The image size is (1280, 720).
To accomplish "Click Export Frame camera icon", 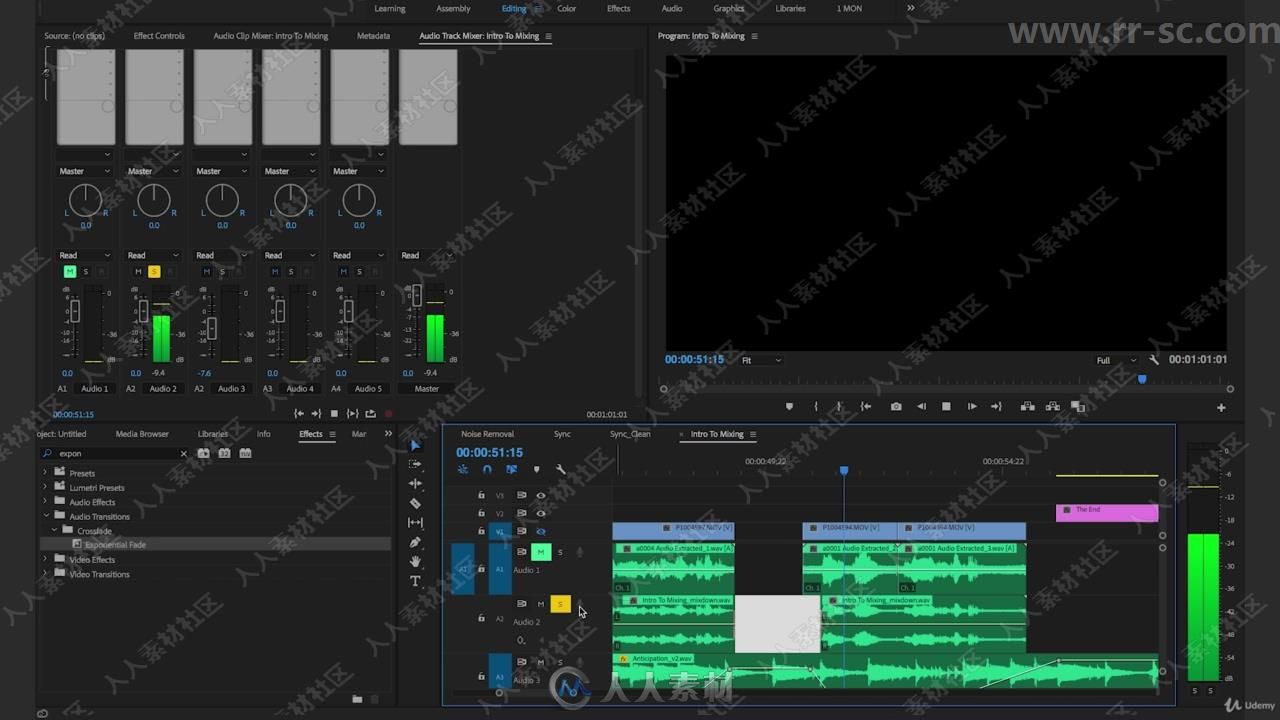I will click(x=896, y=406).
